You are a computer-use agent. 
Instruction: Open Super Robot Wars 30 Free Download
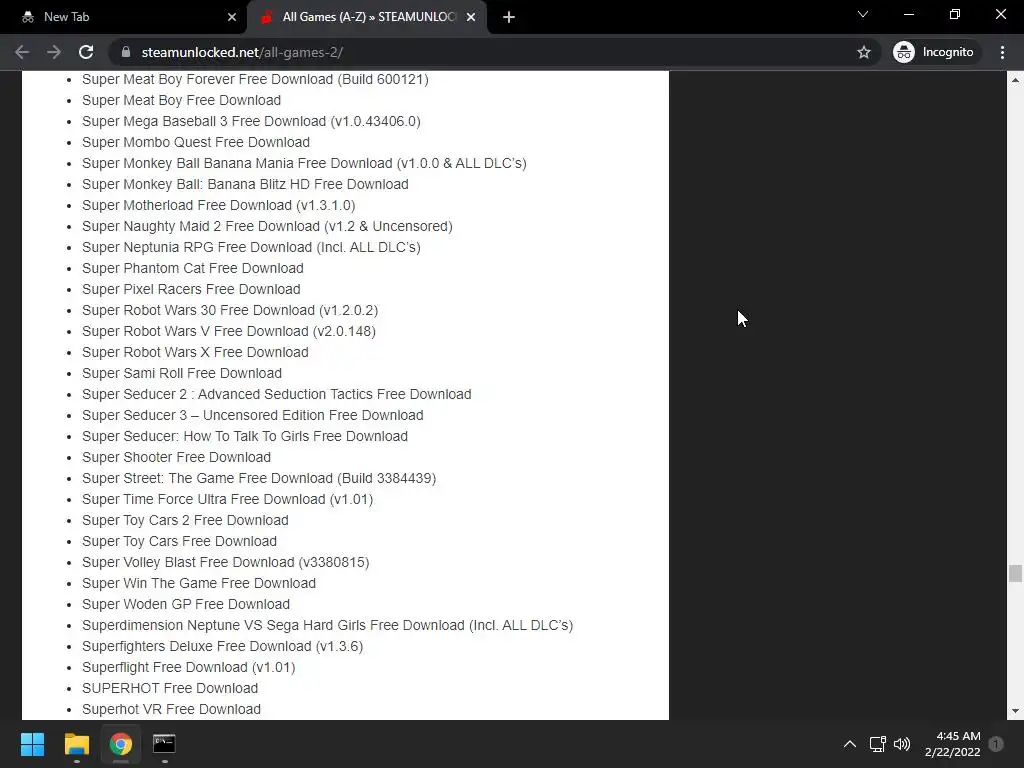[230, 310]
